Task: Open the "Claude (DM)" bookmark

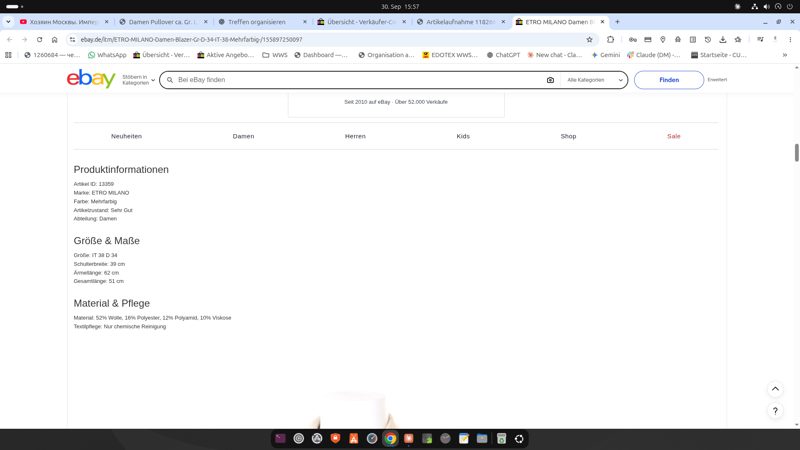Action: point(654,55)
